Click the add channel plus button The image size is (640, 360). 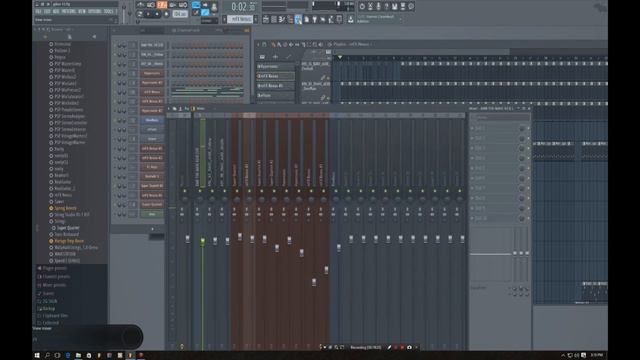(152, 229)
